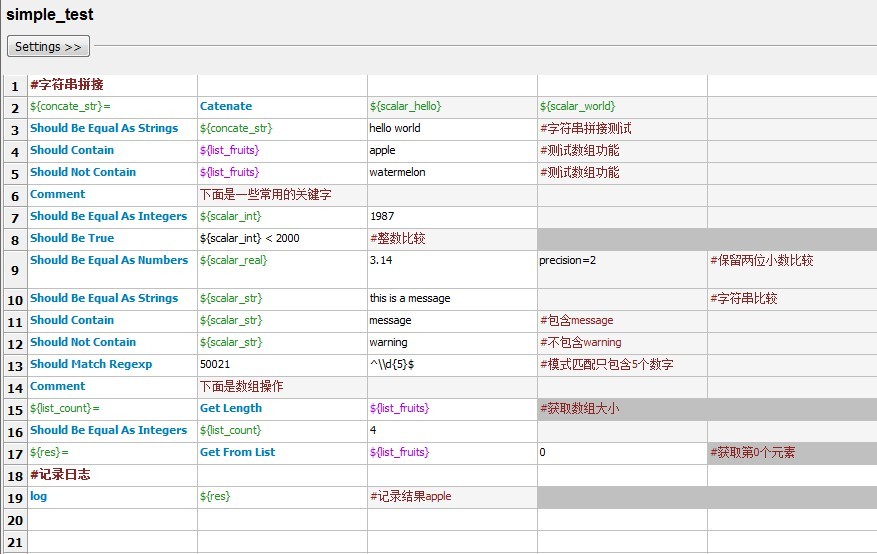Click the '#保留两位小数比较' comment cell
Viewport: 877px width, 554px height.
(x=793, y=269)
